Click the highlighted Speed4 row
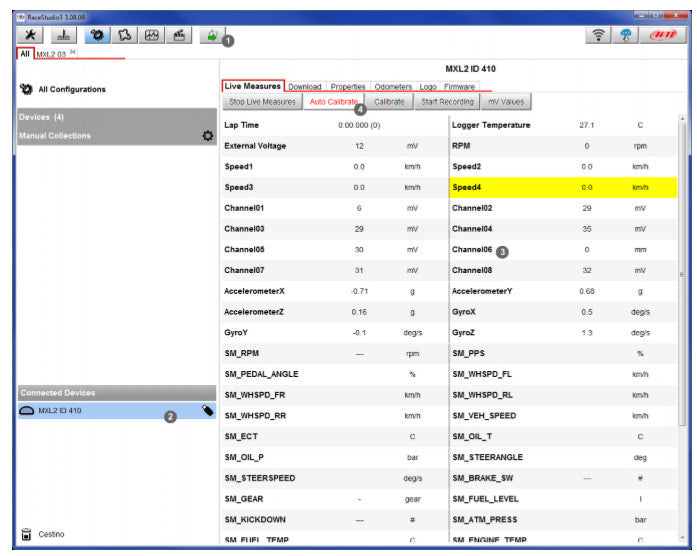The height and width of the screenshot is (556, 697). pos(563,188)
